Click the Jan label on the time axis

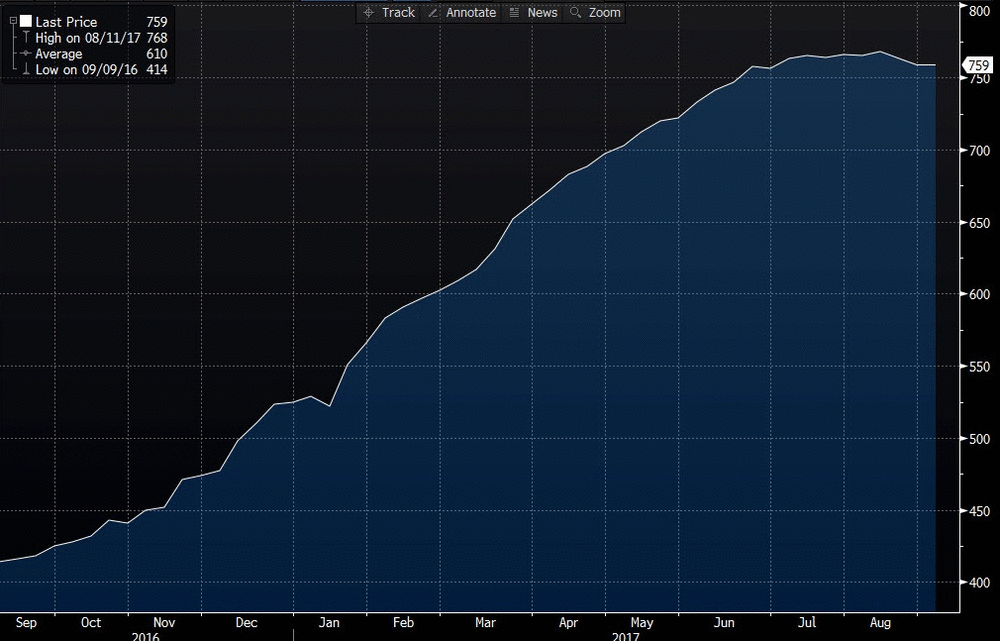coord(328,623)
